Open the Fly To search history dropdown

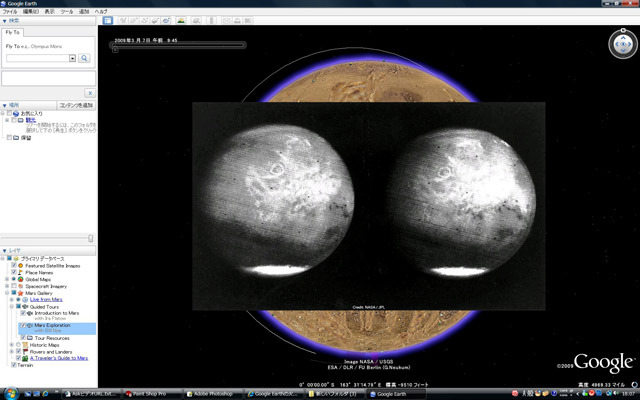tap(72, 58)
